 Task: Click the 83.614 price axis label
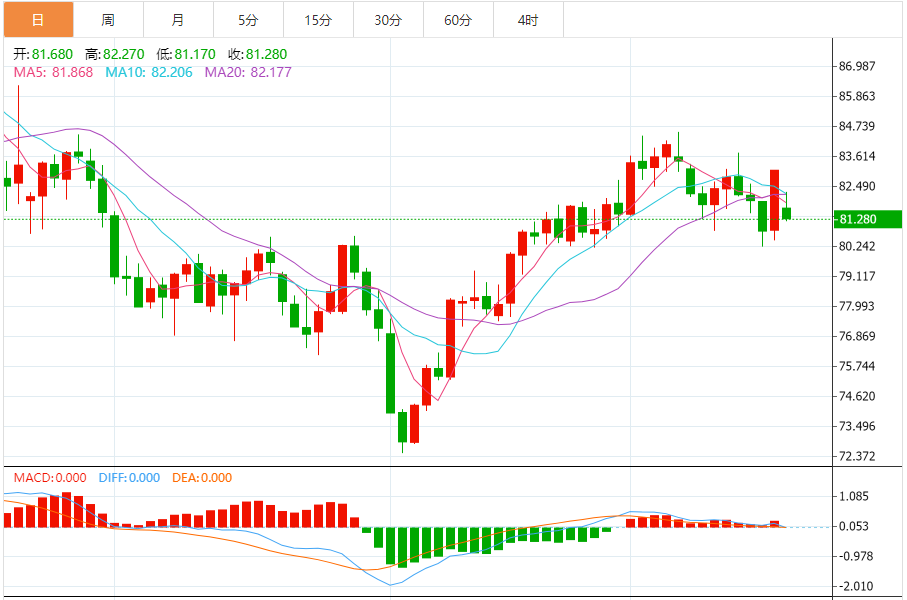click(857, 156)
